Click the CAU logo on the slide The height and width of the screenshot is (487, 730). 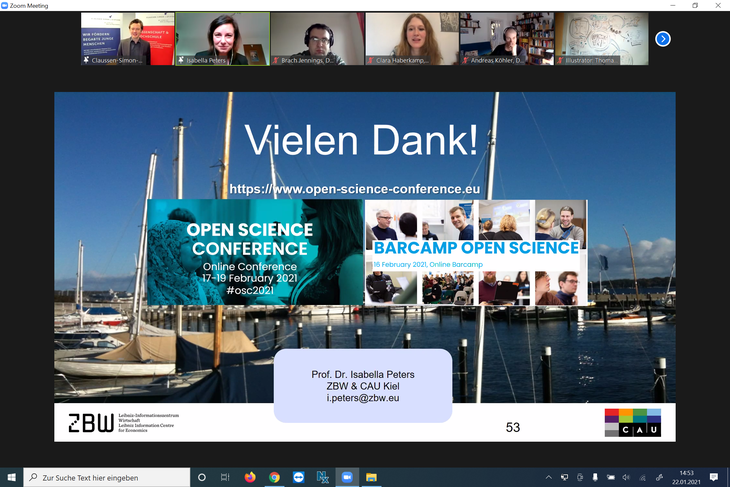633,423
